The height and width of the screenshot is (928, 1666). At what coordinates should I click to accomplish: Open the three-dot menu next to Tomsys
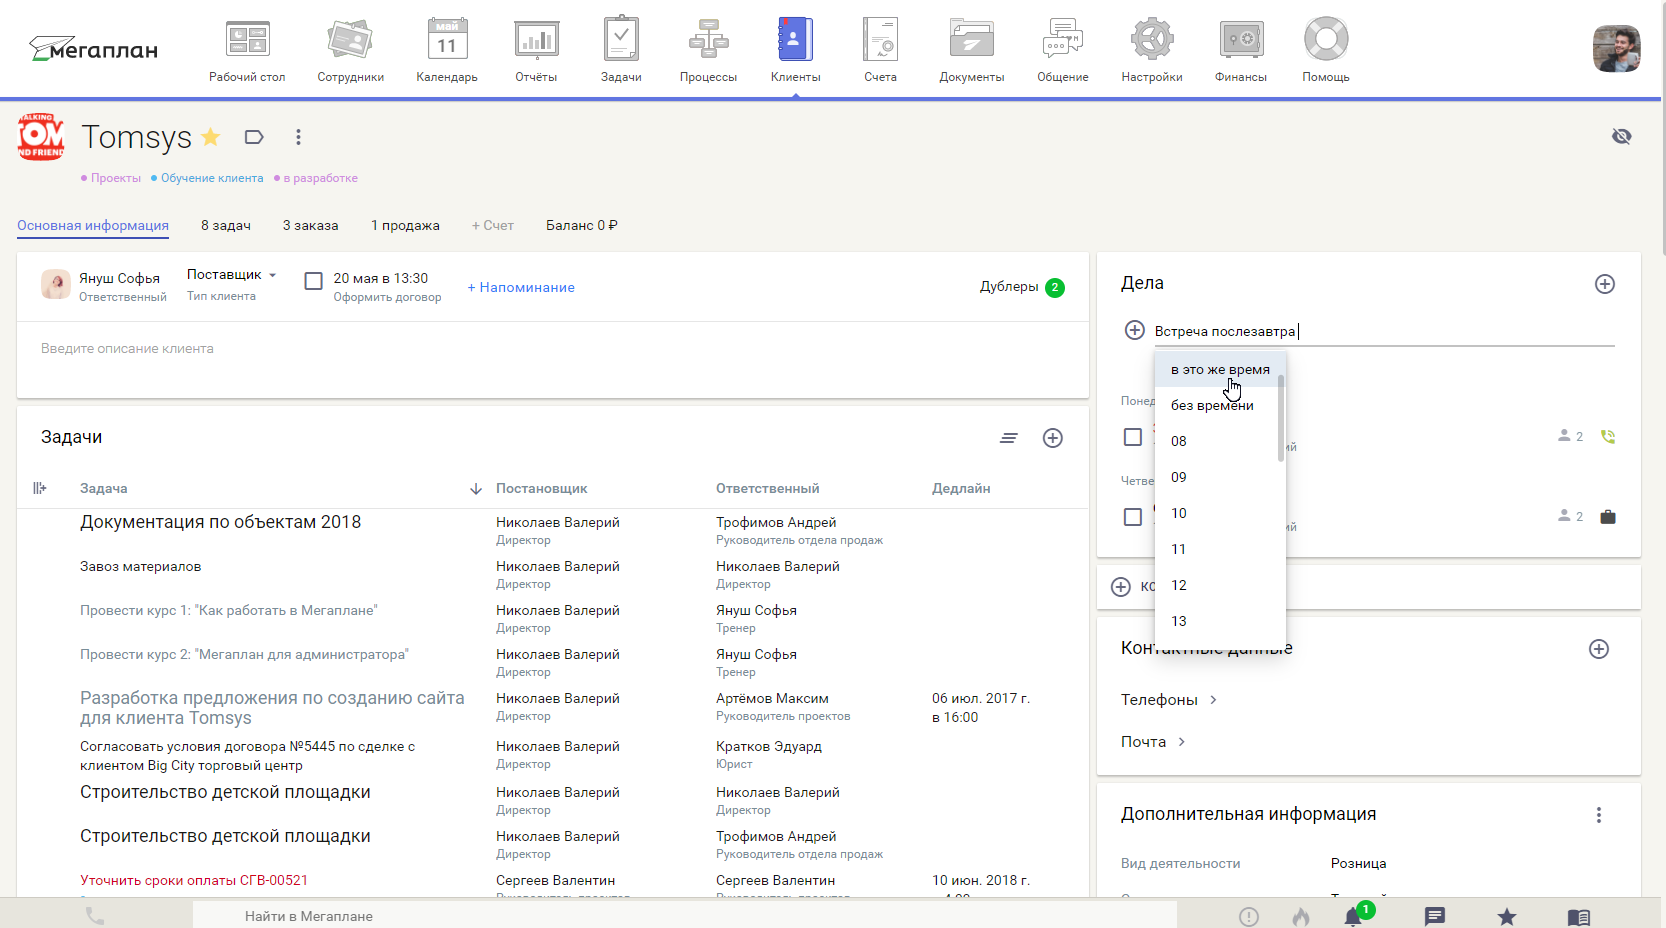tap(298, 137)
